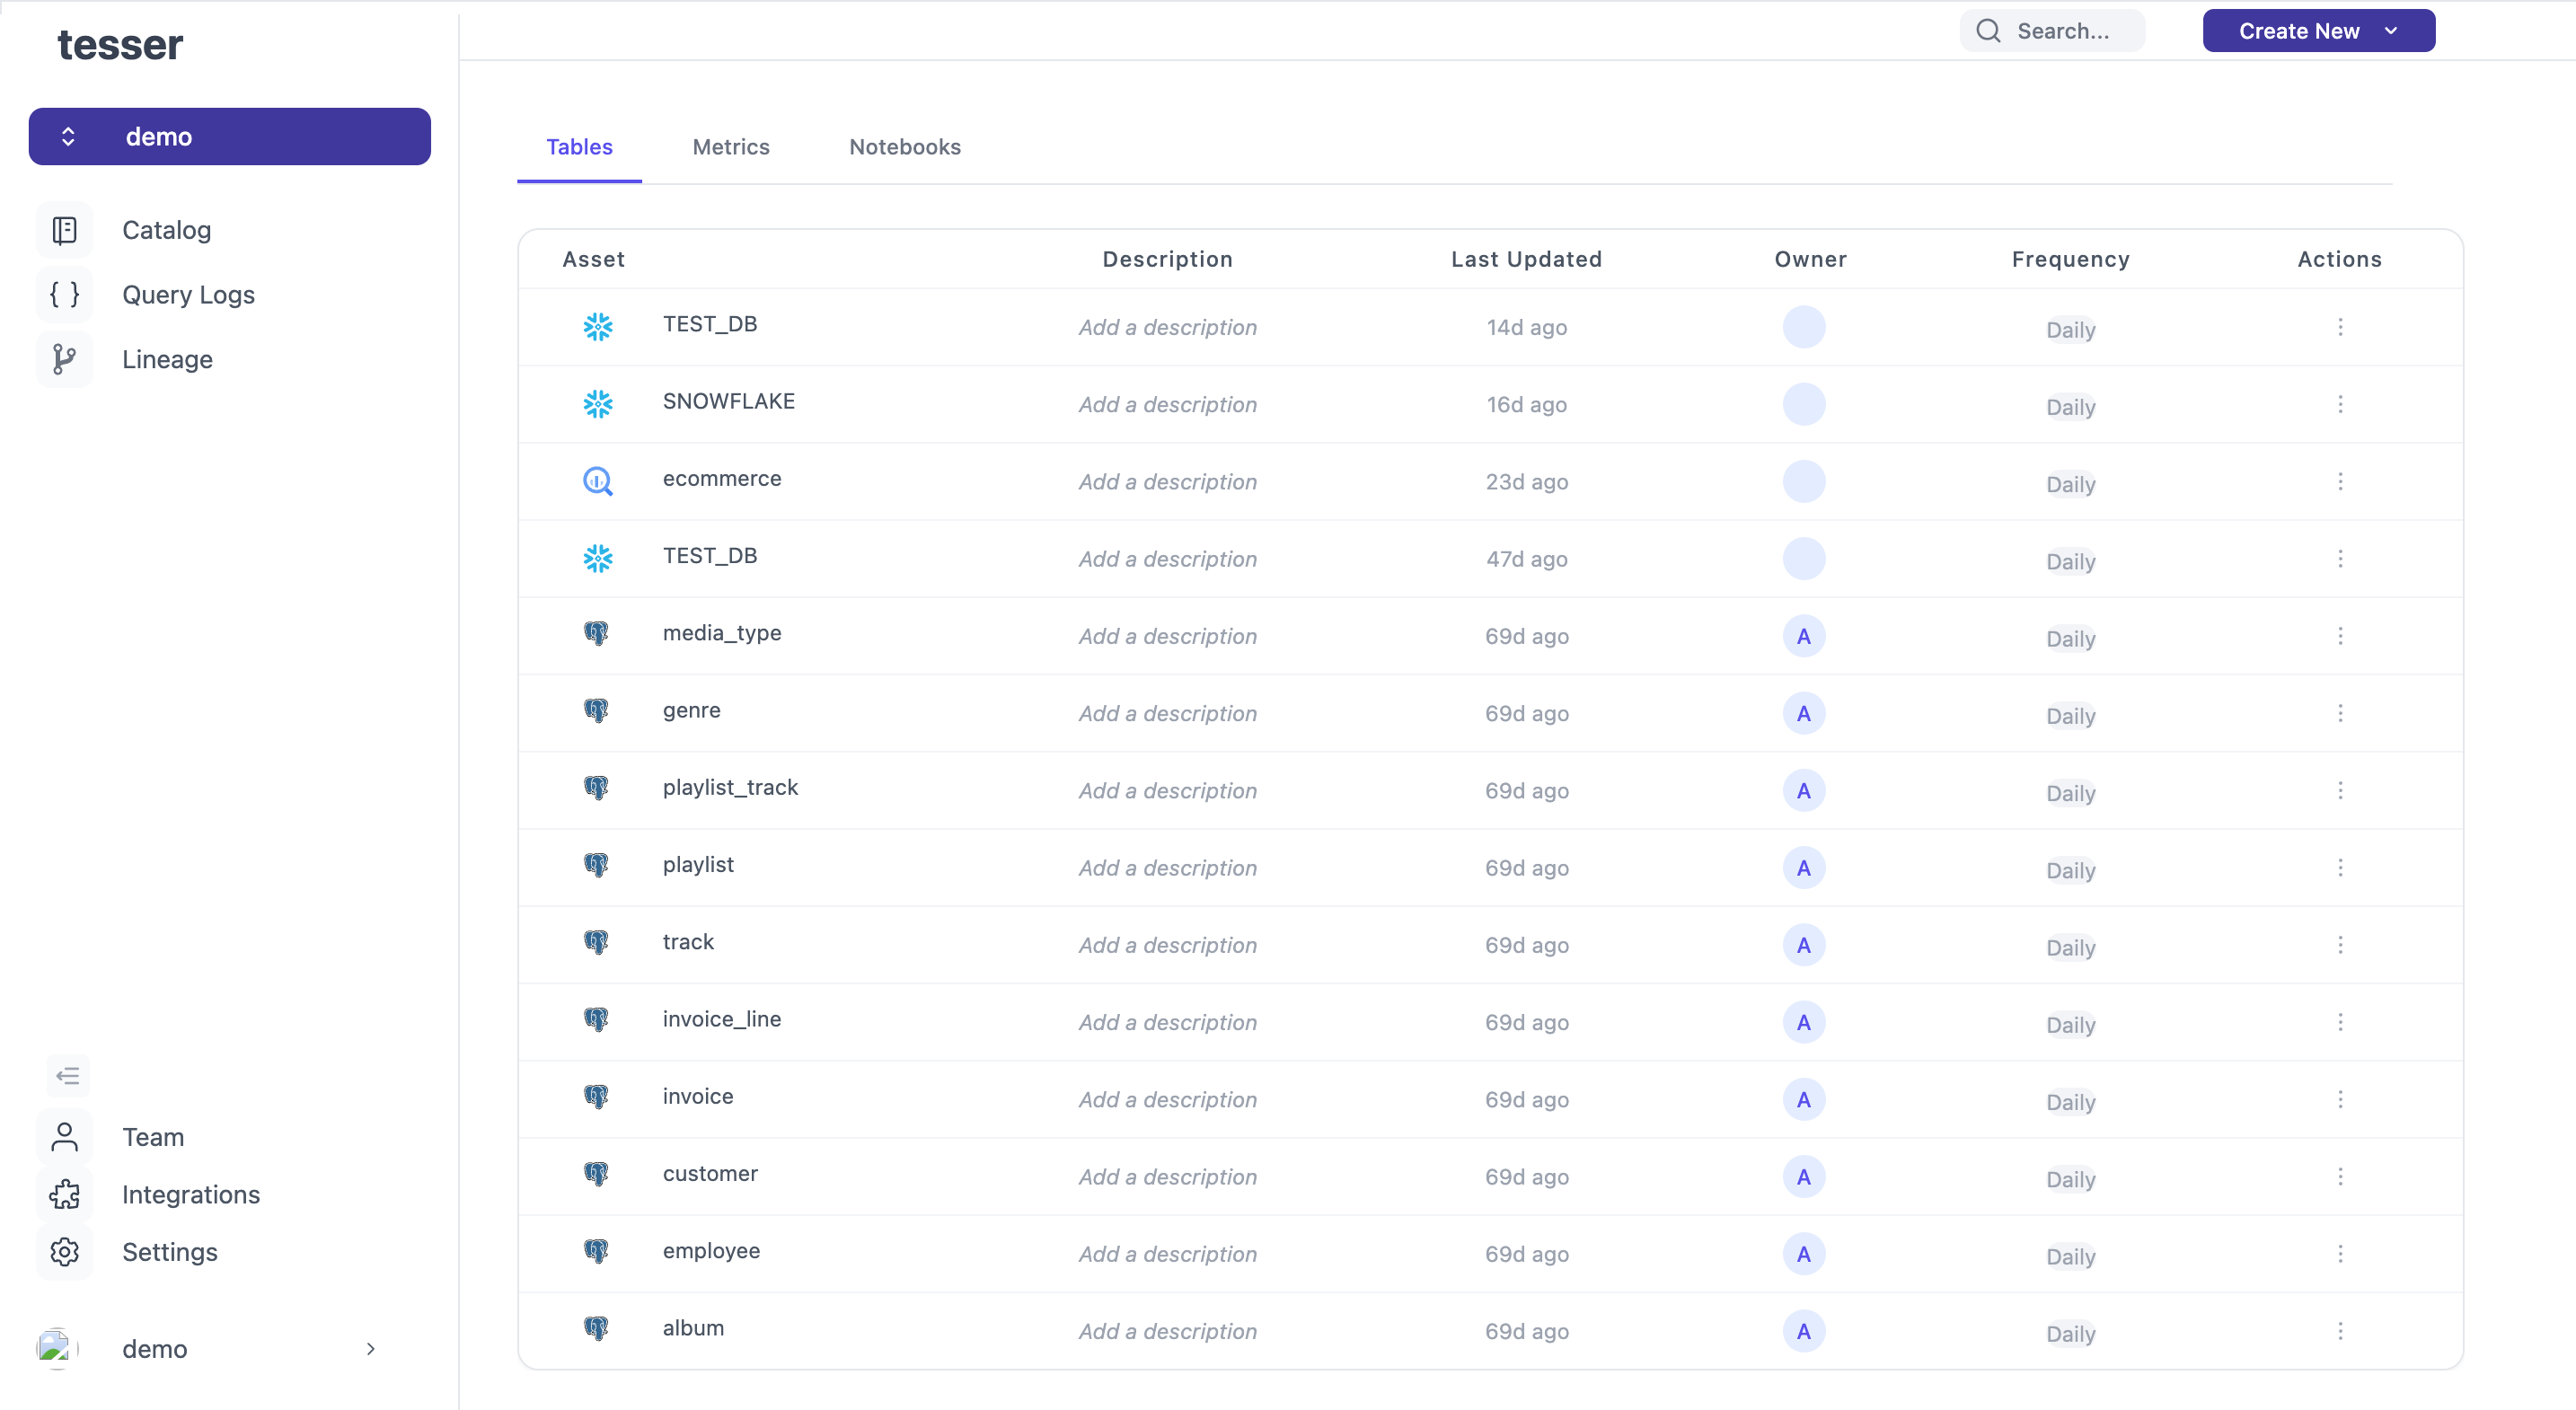2576x1410 pixels.
Task: Open actions menu for ecommerce row
Action: tap(2340, 481)
